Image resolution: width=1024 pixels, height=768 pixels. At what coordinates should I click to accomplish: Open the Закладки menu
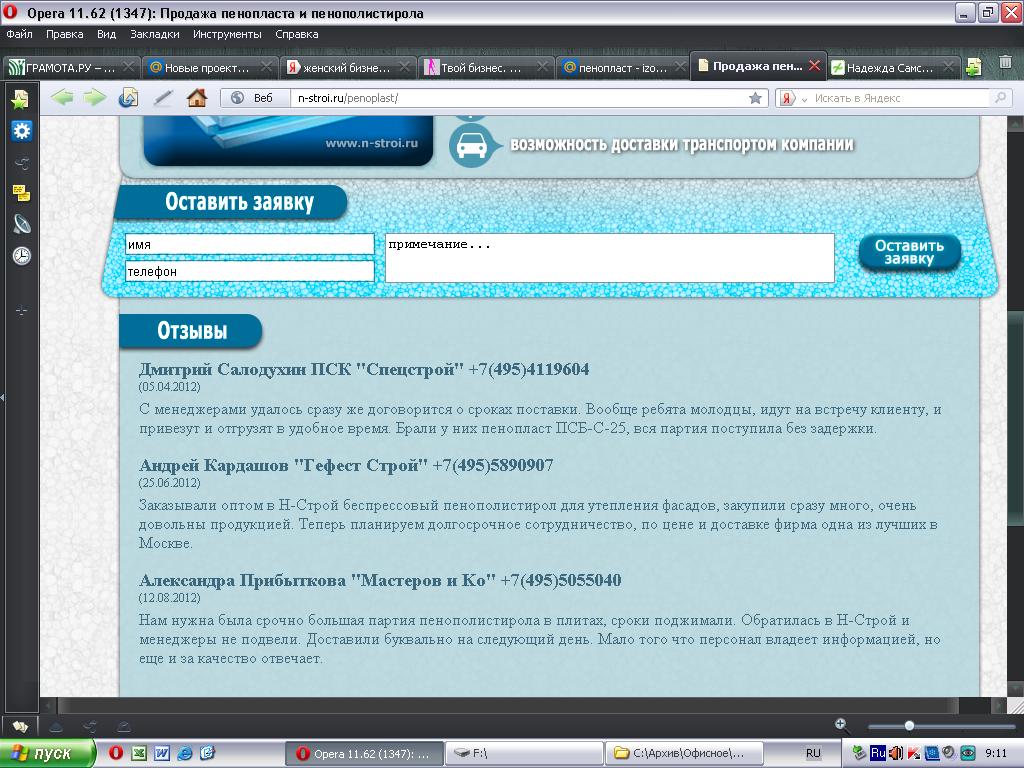click(x=155, y=34)
